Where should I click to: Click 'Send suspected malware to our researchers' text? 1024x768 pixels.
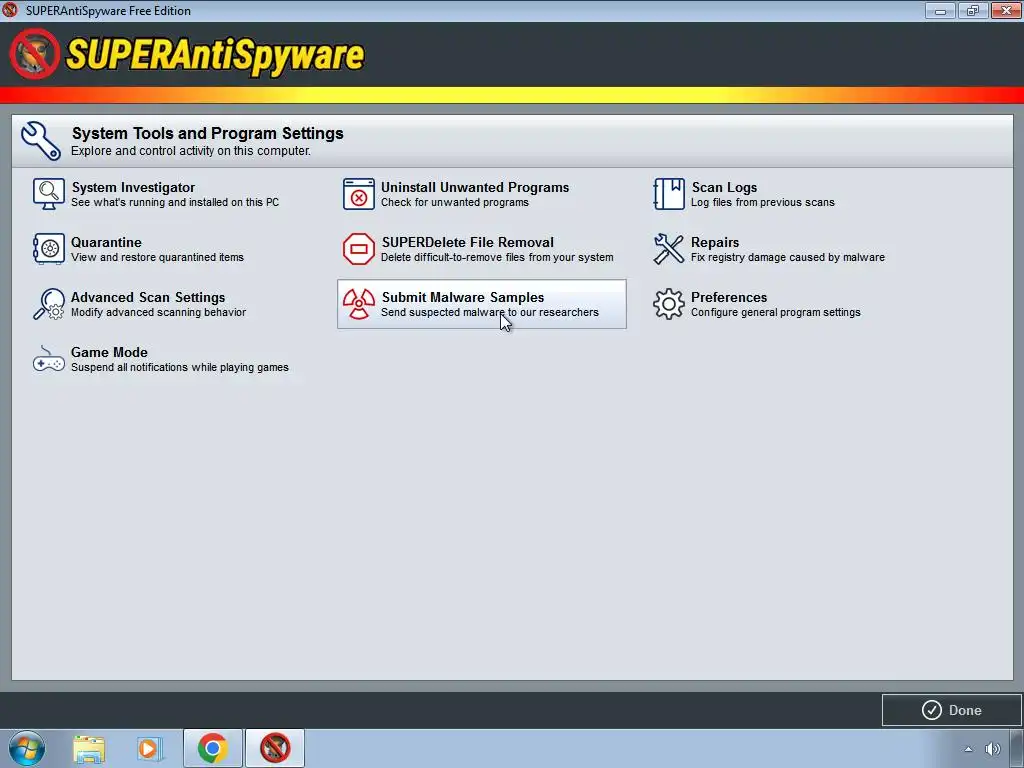click(x=490, y=312)
